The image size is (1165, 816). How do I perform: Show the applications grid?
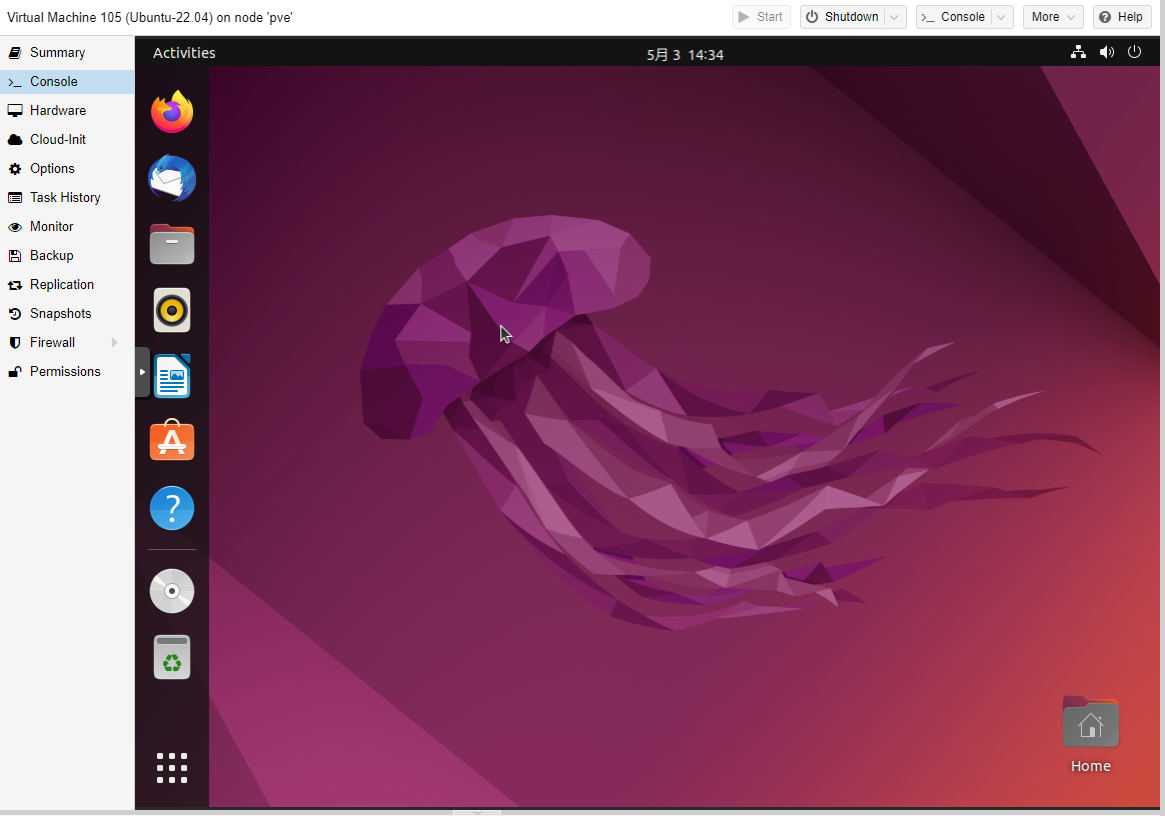[x=172, y=768]
